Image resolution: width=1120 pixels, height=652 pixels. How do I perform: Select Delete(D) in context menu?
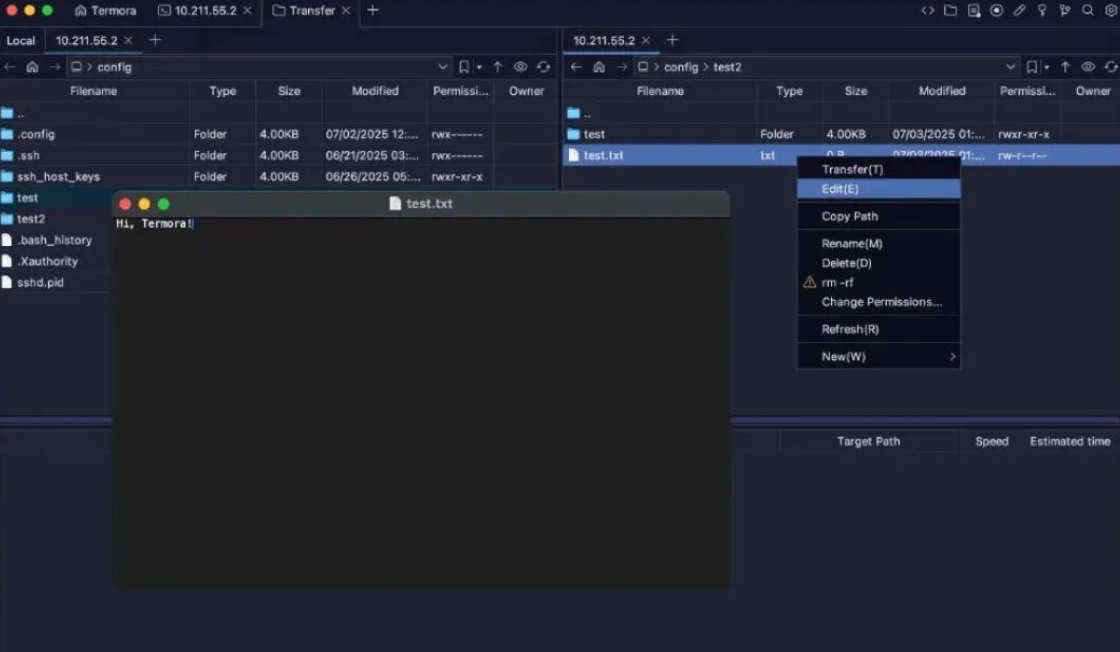point(879,263)
